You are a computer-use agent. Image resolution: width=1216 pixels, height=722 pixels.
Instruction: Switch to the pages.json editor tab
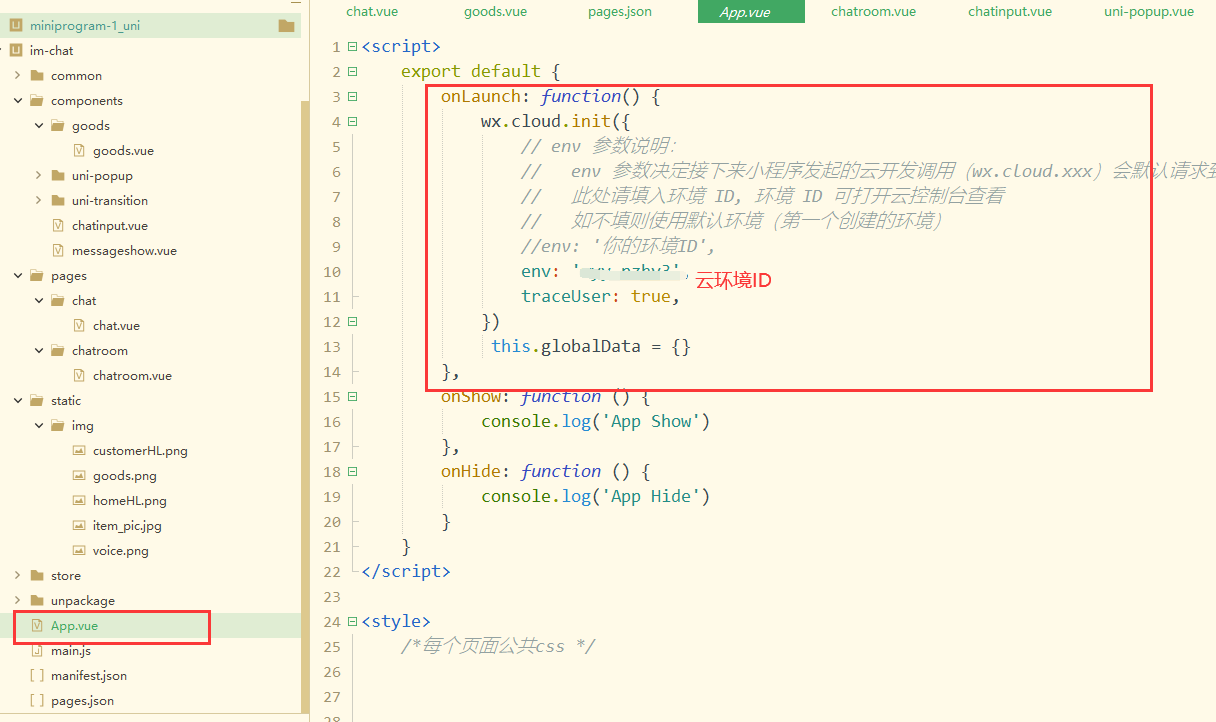click(x=620, y=11)
